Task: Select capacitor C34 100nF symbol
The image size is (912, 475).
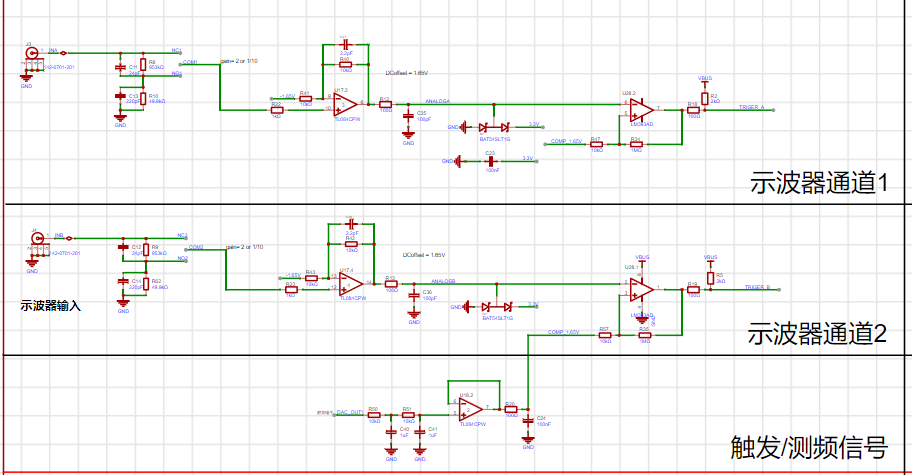Action: [528, 421]
